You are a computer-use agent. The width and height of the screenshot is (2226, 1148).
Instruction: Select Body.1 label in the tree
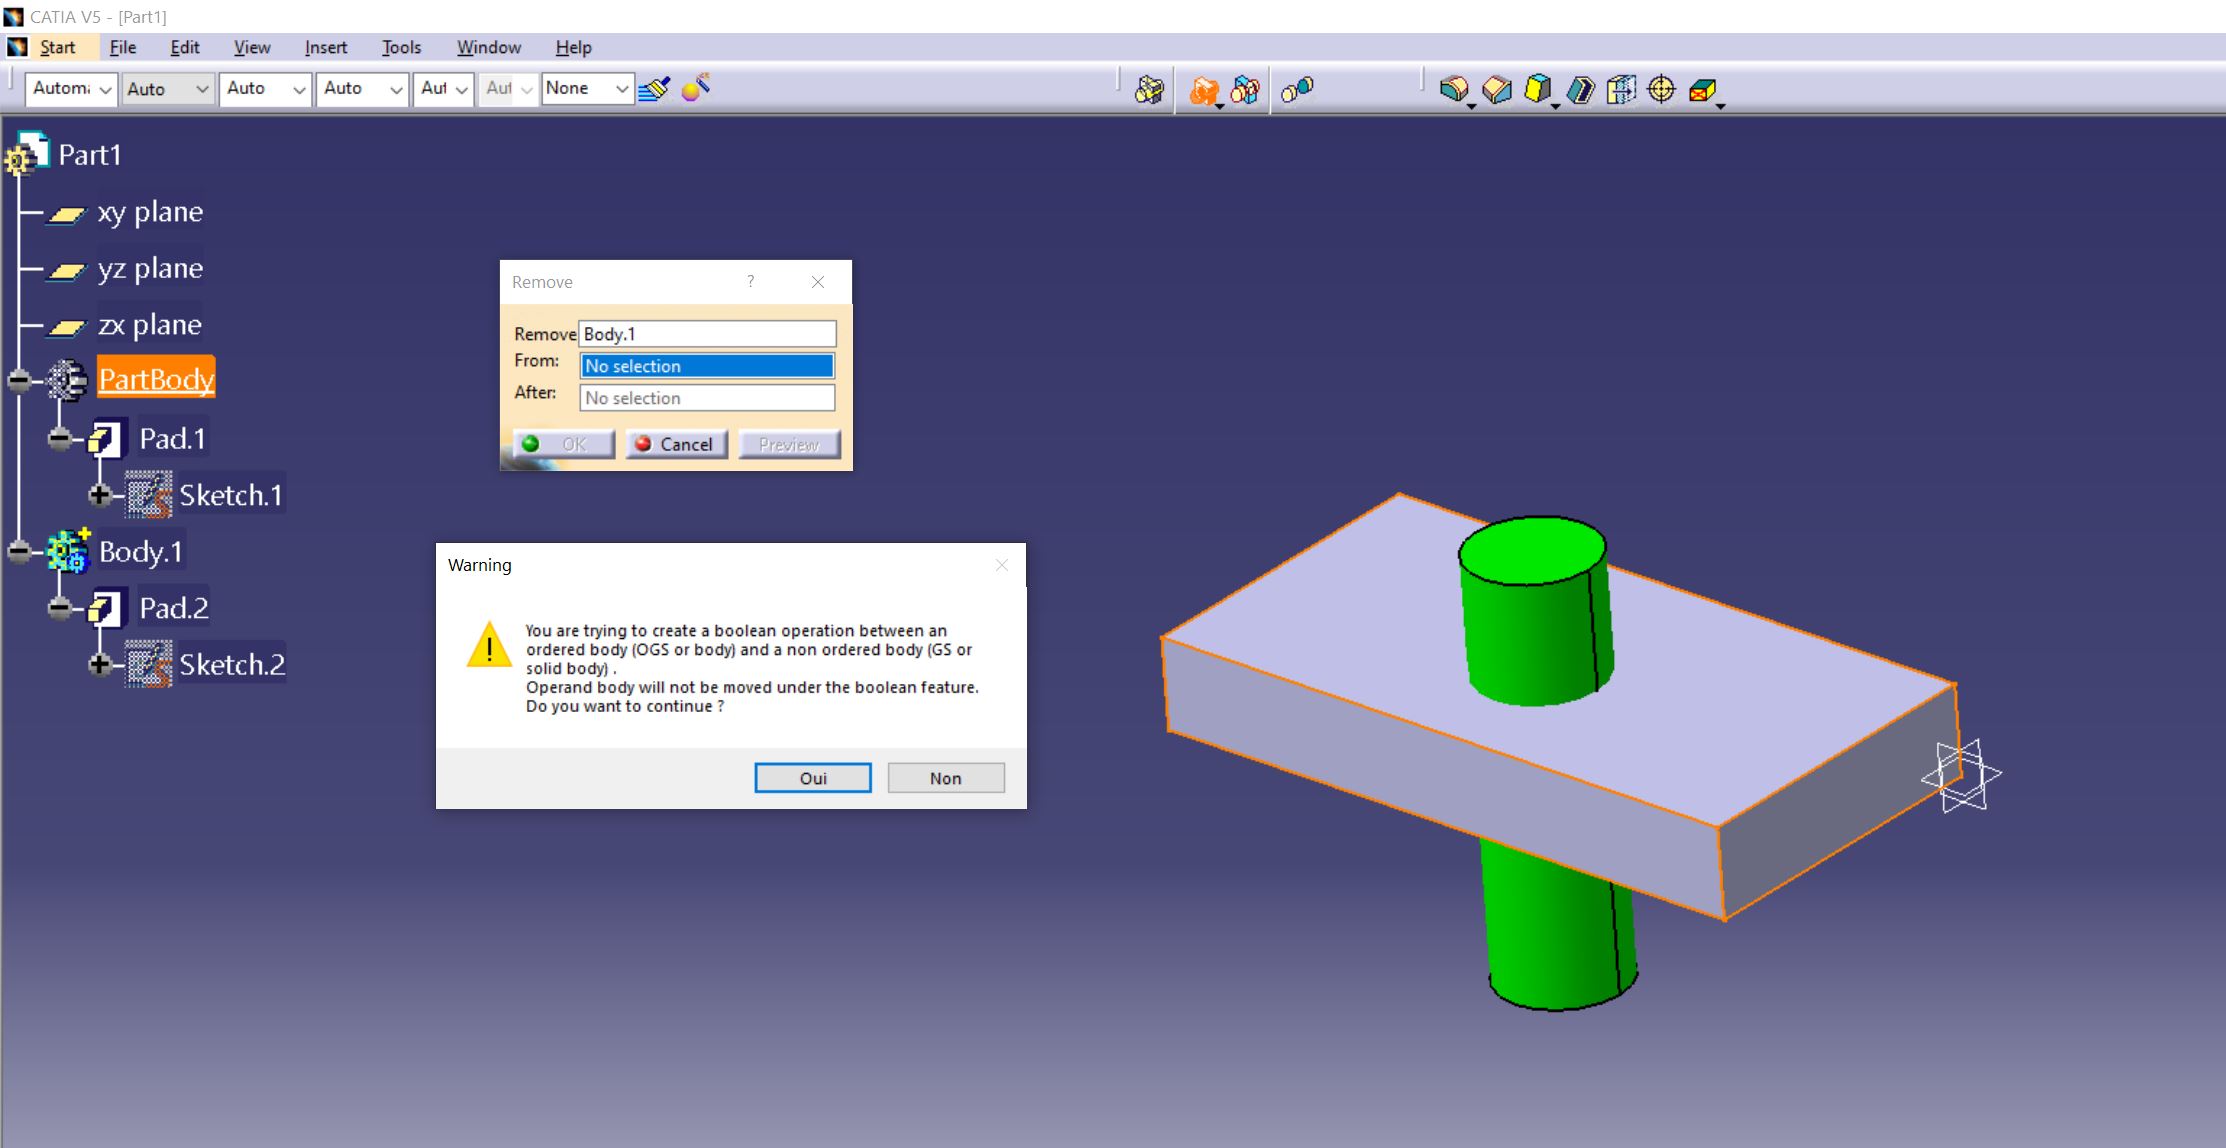click(x=141, y=552)
